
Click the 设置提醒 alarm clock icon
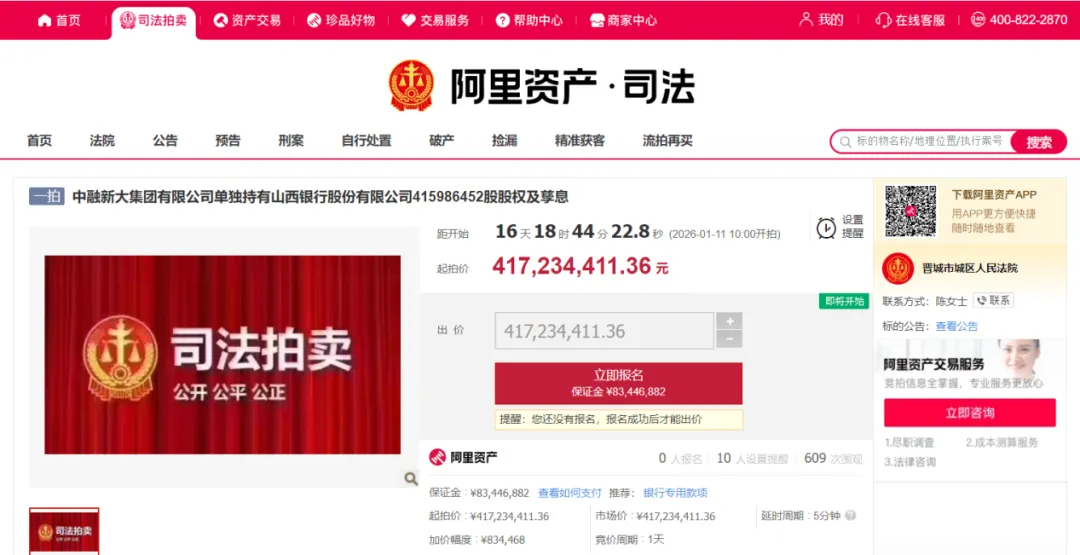click(x=826, y=228)
